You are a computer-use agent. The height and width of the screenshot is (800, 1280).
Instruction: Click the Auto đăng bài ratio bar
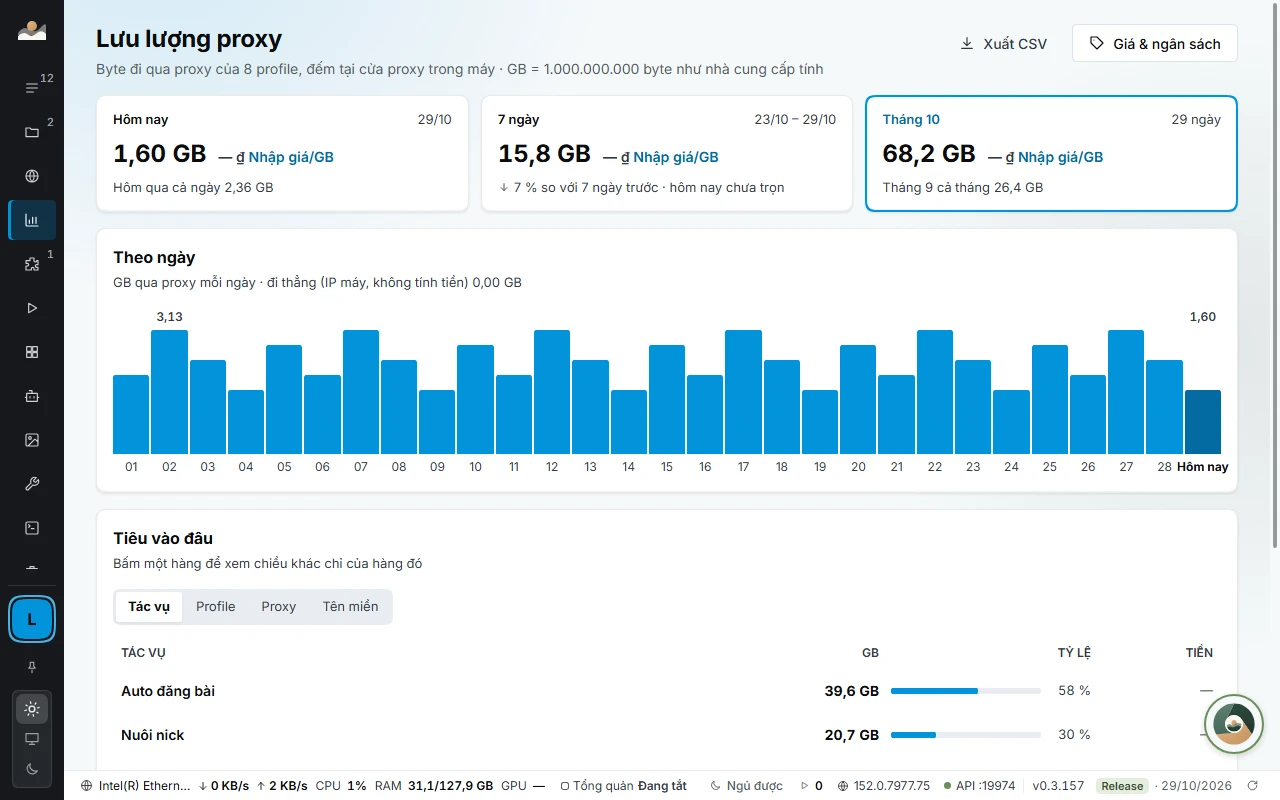point(966,691)
